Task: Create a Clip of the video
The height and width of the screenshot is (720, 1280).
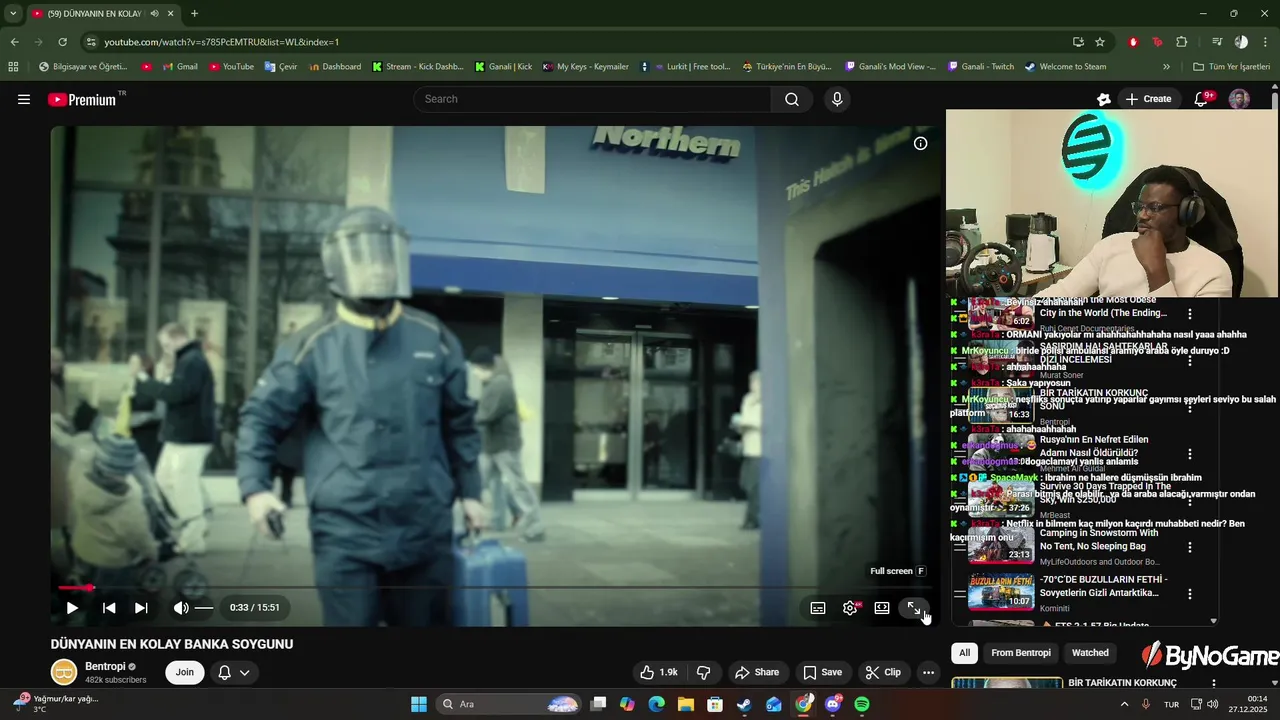Action: click(883, 672)
